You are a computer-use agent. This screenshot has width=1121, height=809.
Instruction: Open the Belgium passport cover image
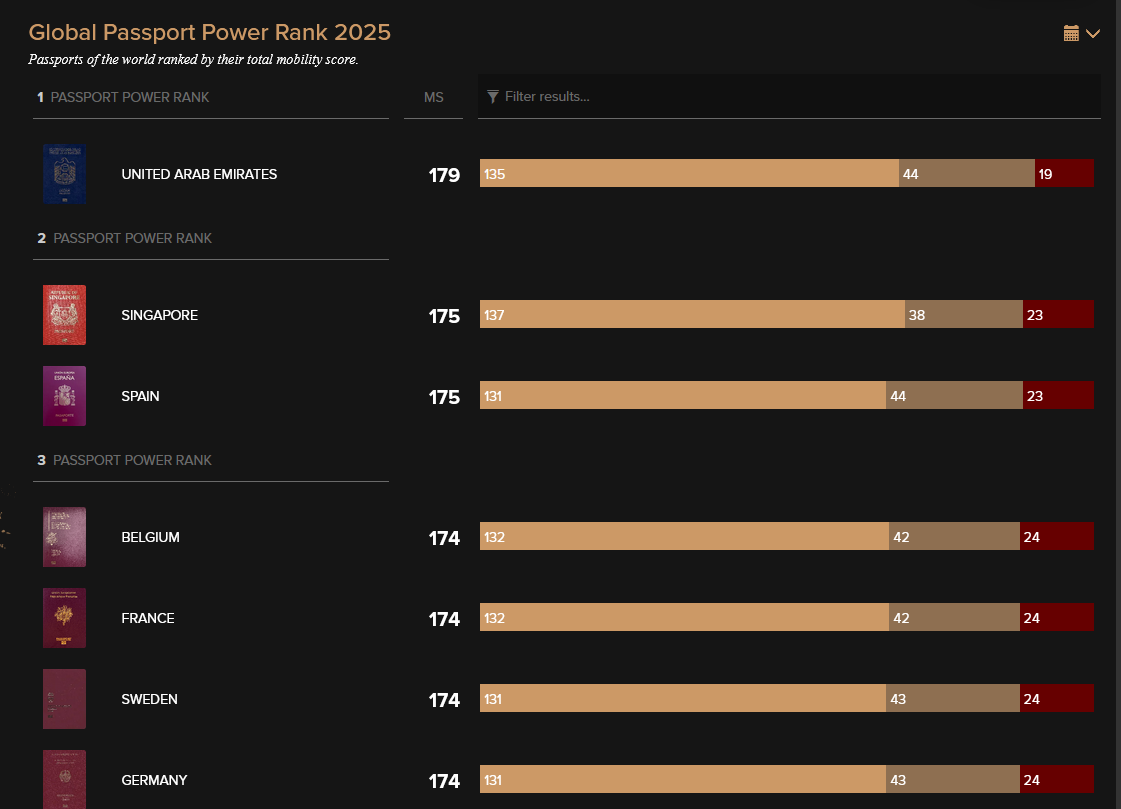click(x=64, y=537)
